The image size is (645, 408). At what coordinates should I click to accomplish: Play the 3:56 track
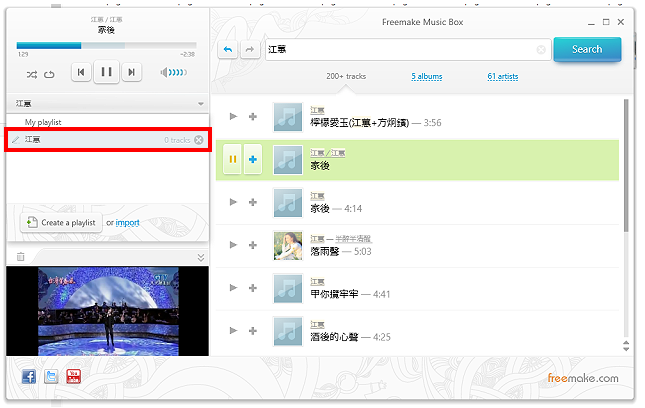(233, 116)
